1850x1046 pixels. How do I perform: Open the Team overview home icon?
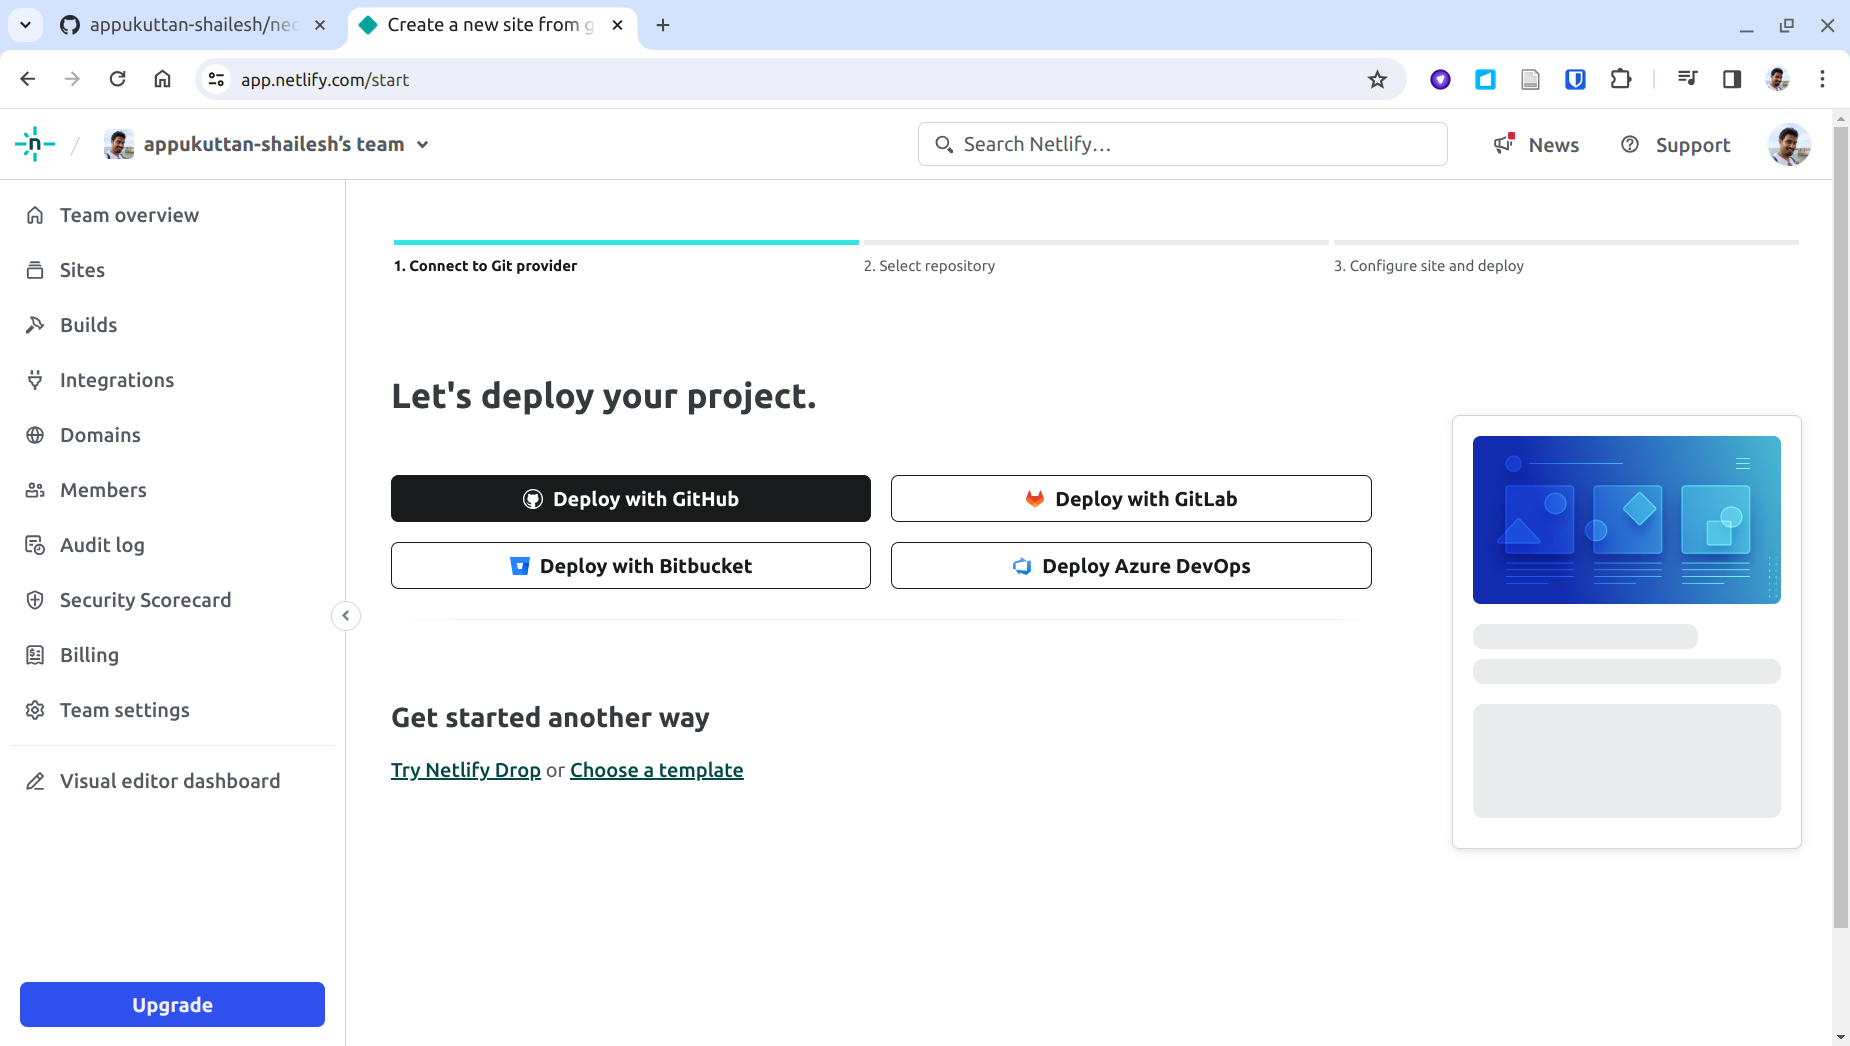pyautogui.click(x=34, y=214)
